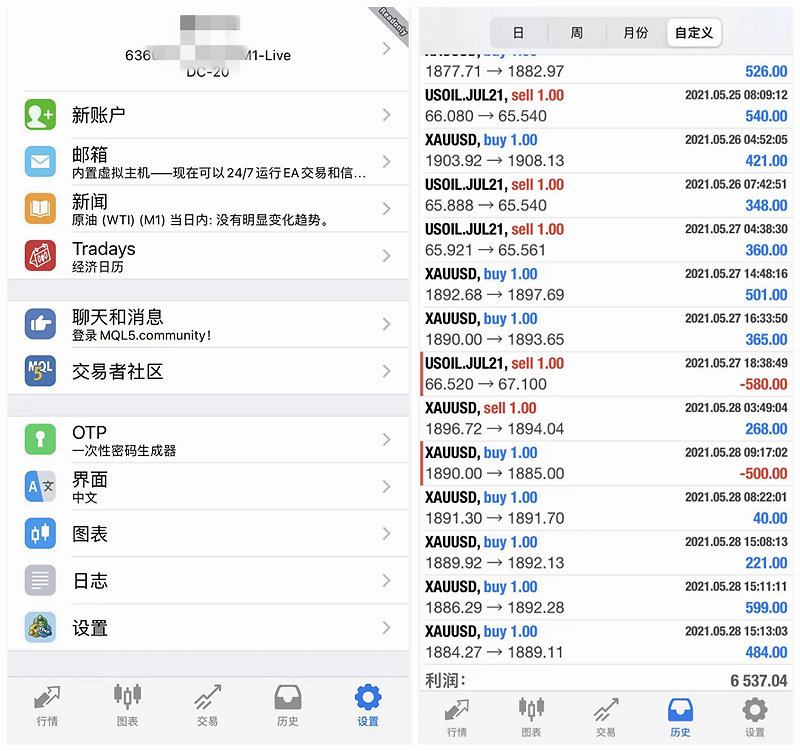The image size is (800, 751).
Task: Tap the green OTP keyhole icon
Action: [40, 440]
